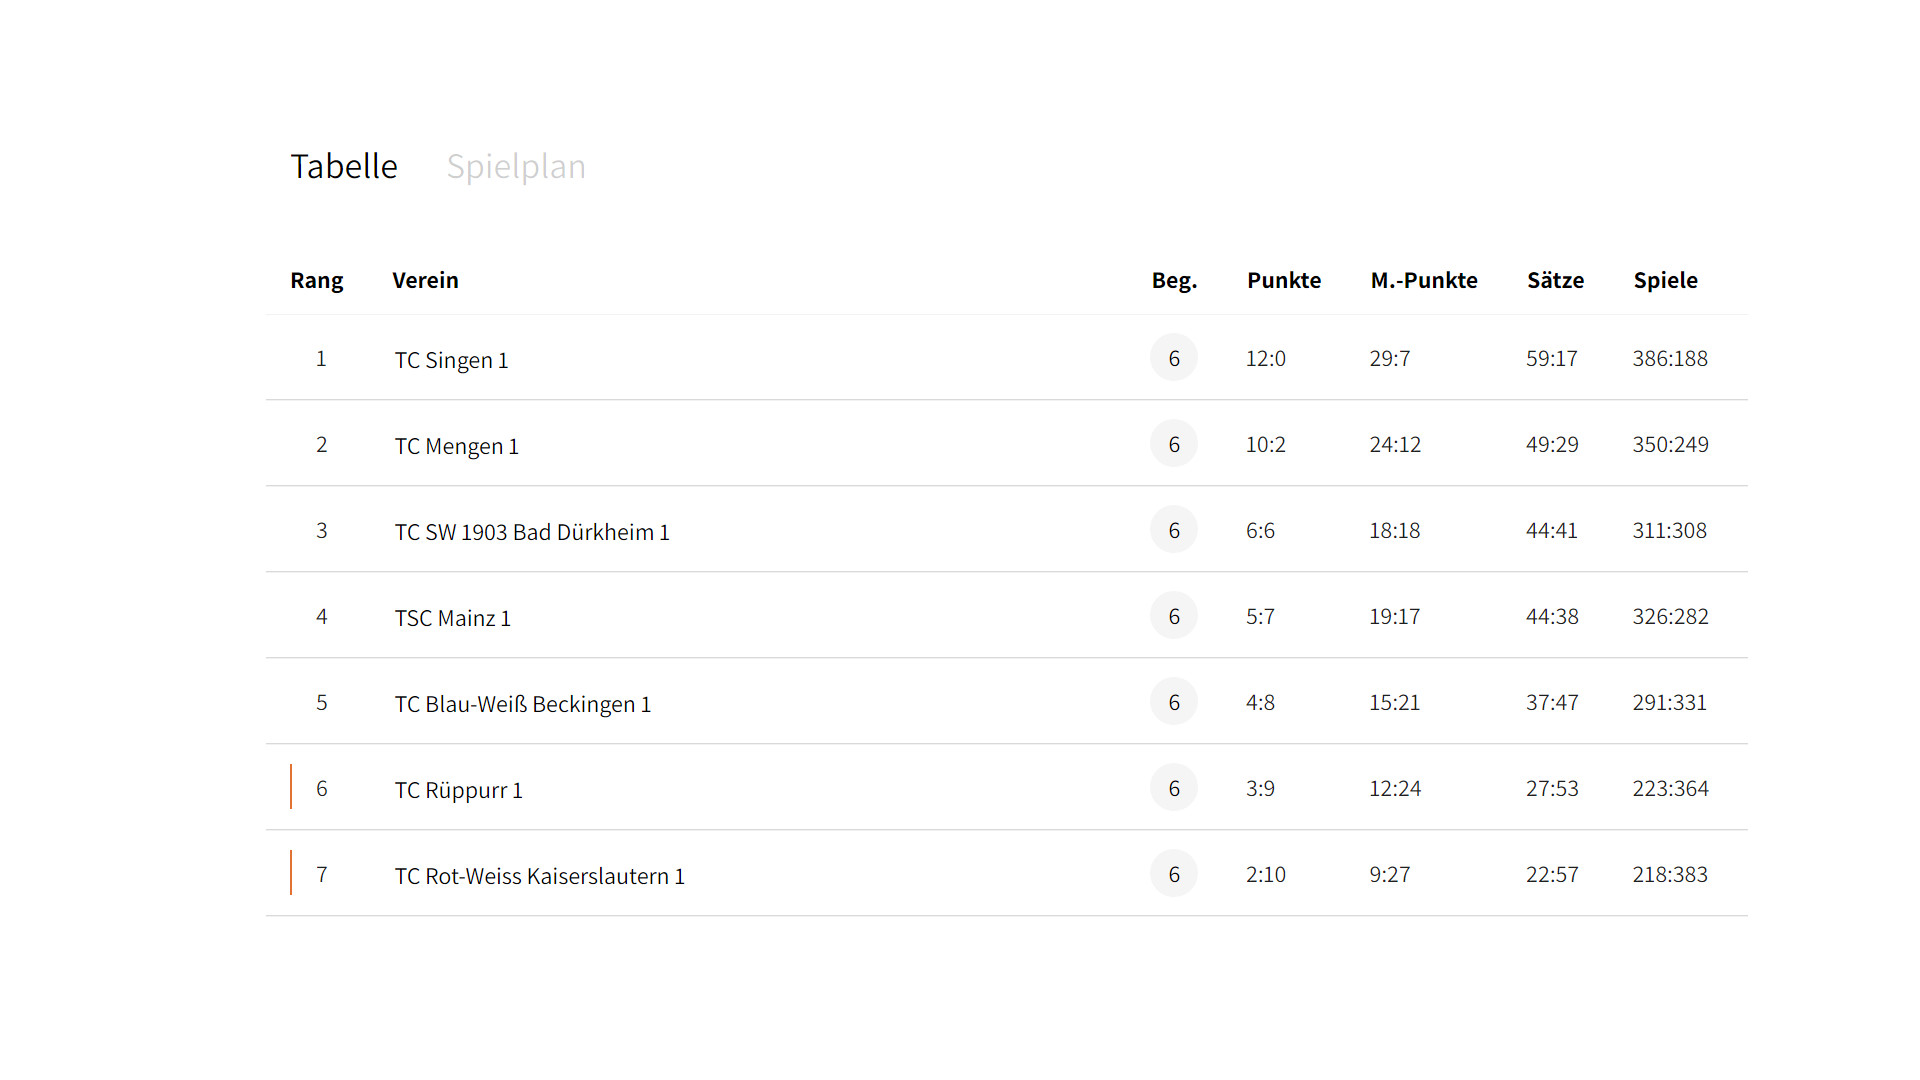Open TC Rot-Weiss Kaiserslautern 1 page
Screen dimensions: 1920x1080
click(539, 876)
